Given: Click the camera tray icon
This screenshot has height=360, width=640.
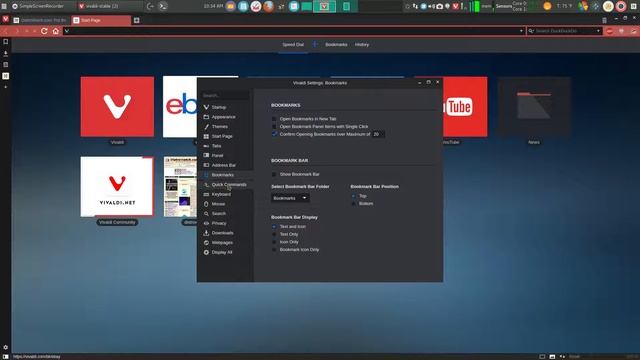Looking at the screenshot, I should (439, 6).
